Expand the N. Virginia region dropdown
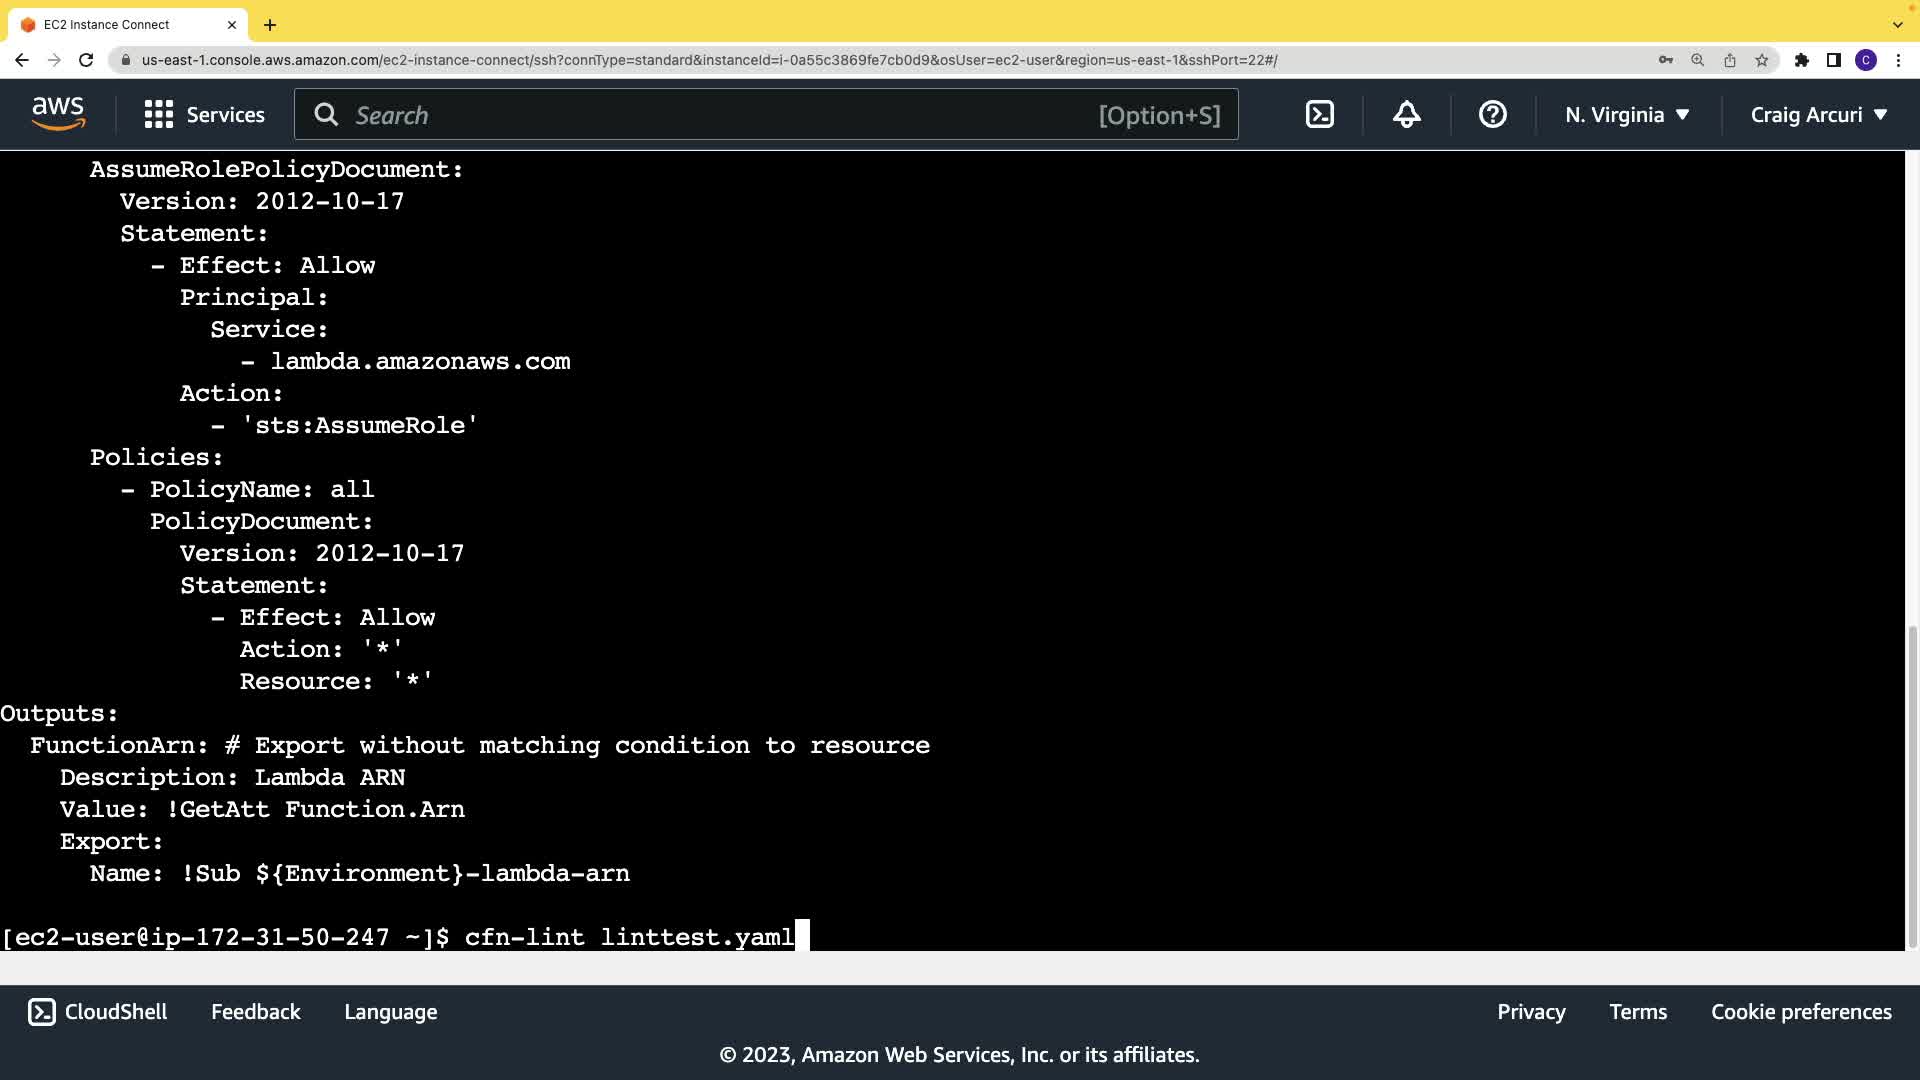This screenshot has height=1080, width=1920. click(x=1627, y=115)
